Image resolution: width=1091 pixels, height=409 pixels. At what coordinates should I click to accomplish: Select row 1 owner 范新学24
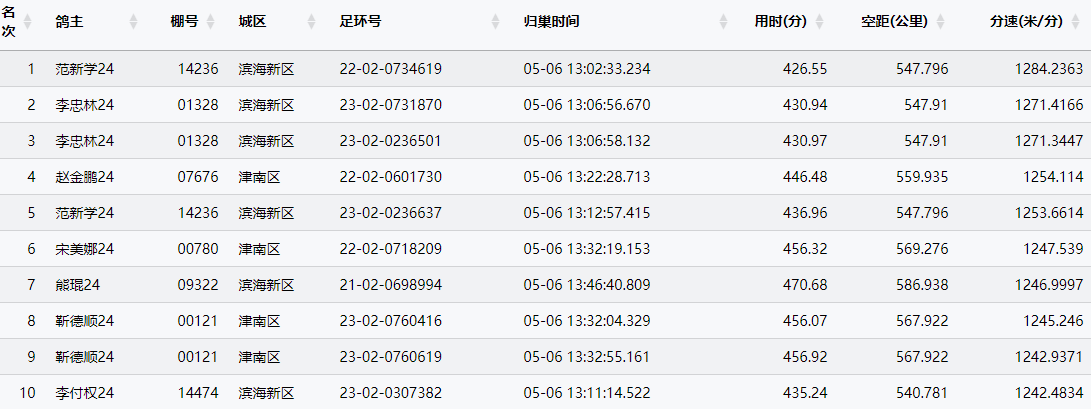85,69
